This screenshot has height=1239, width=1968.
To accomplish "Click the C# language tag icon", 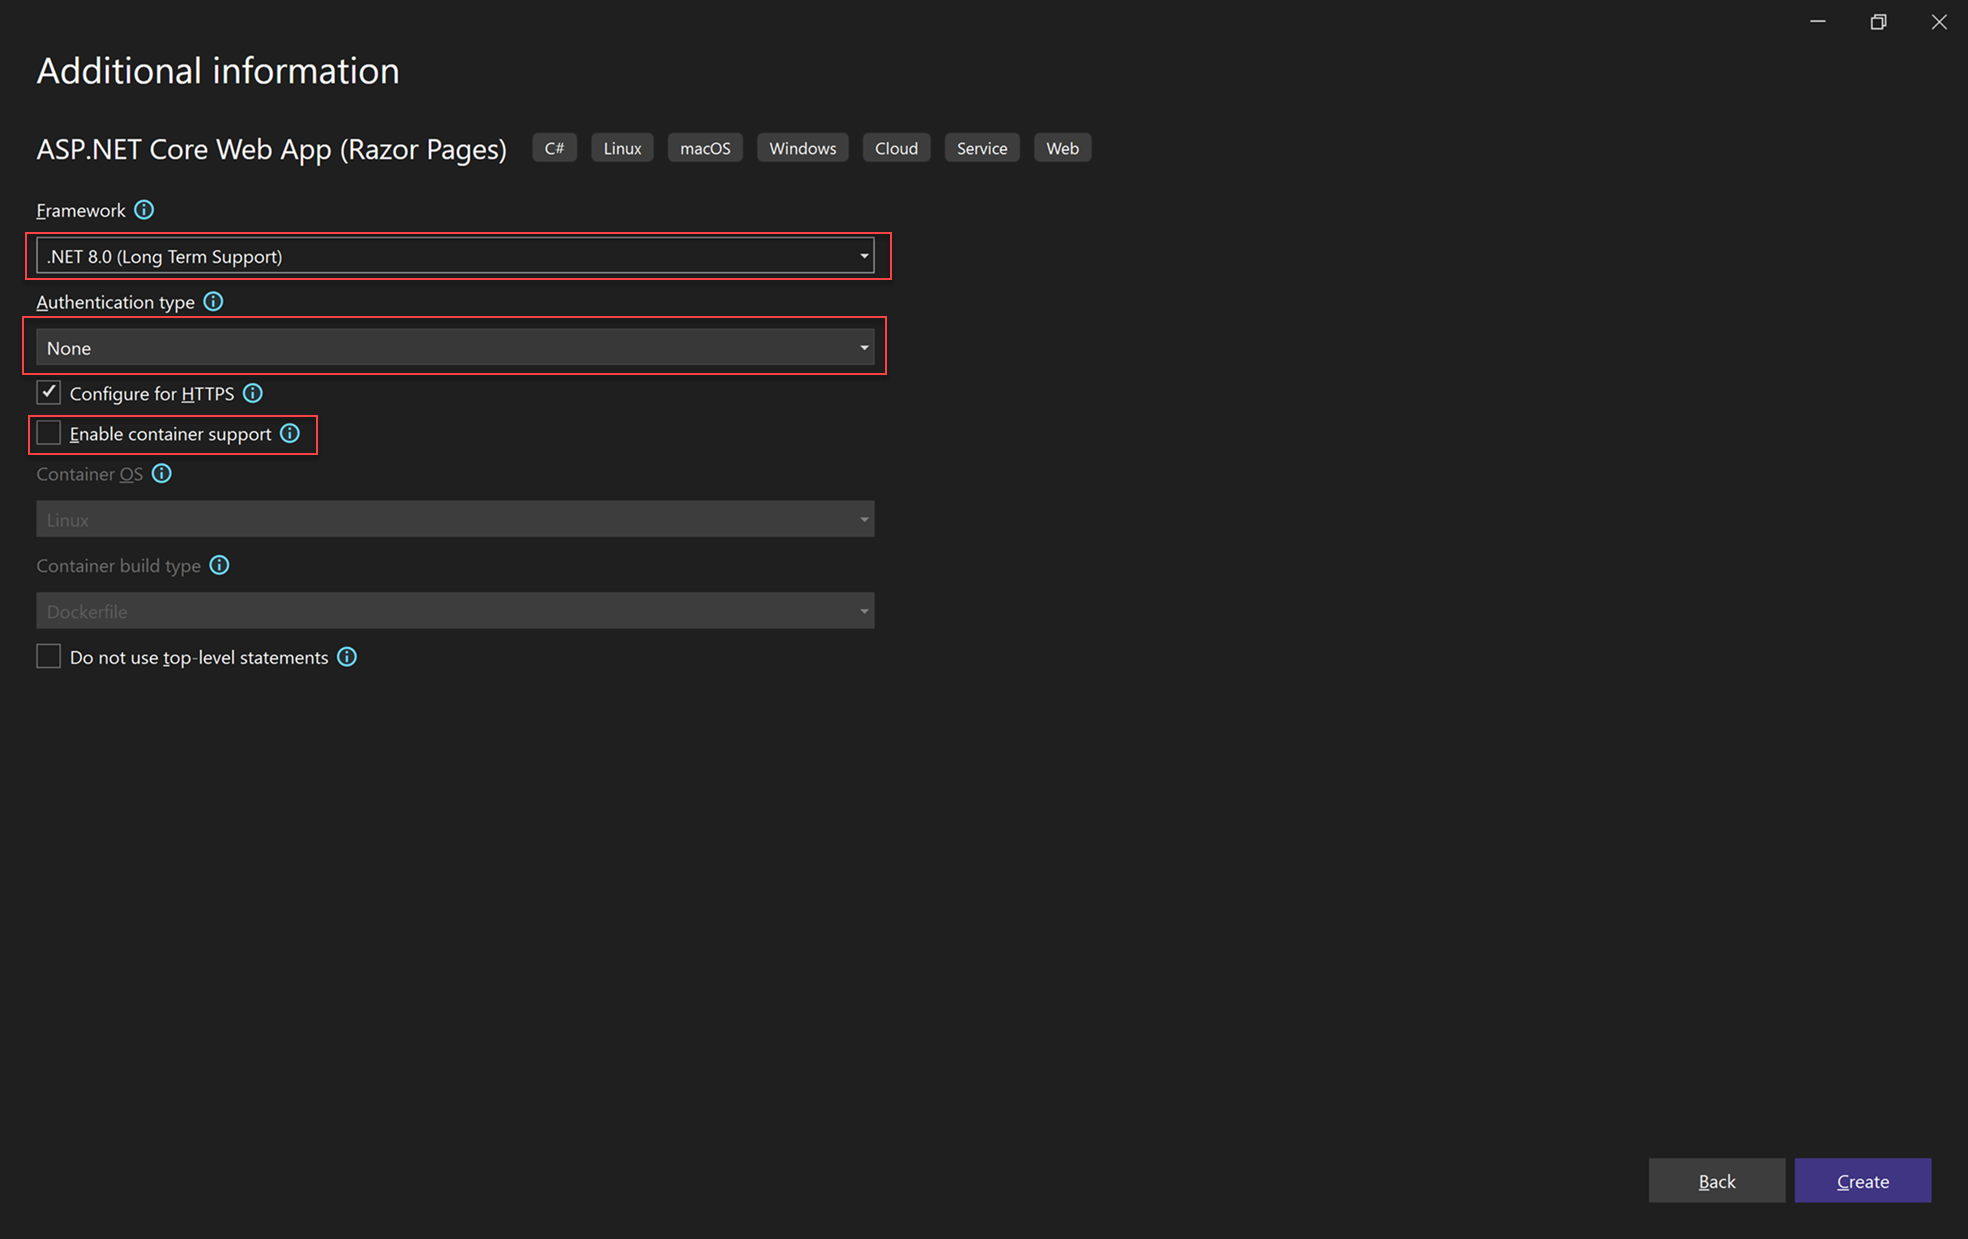I will coord(557,147).
